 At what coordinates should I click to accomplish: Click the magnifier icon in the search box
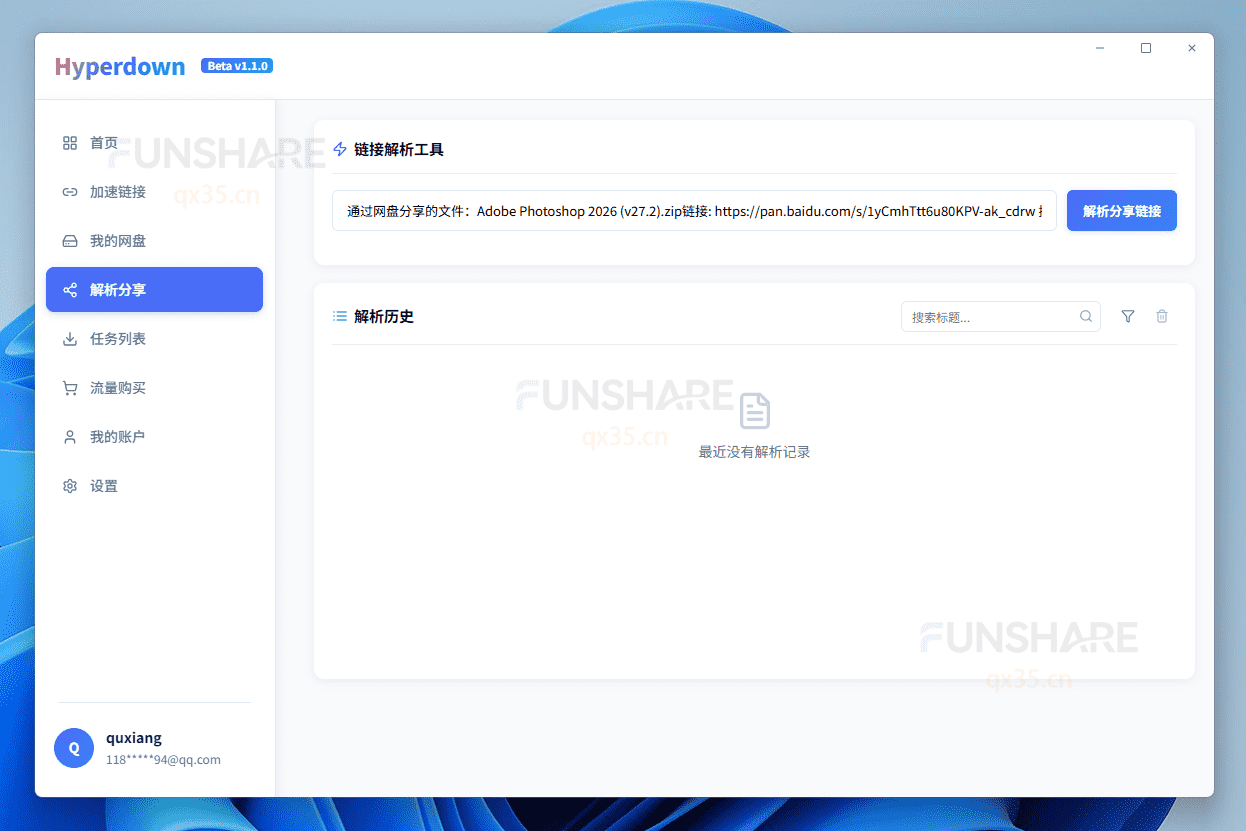click(x=1085, y=316)
